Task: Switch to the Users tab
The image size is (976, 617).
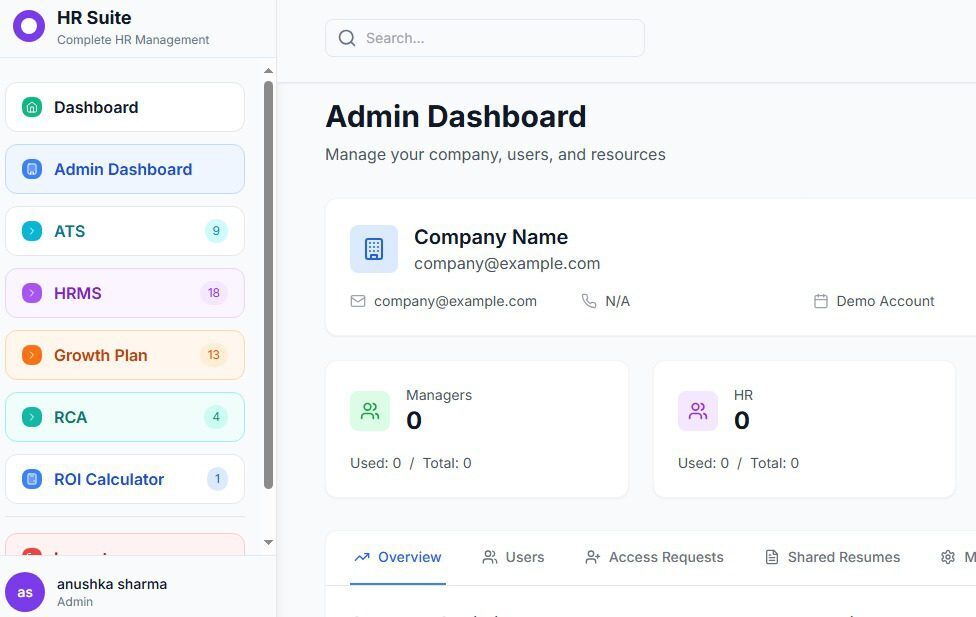Action: pos(513,557)
